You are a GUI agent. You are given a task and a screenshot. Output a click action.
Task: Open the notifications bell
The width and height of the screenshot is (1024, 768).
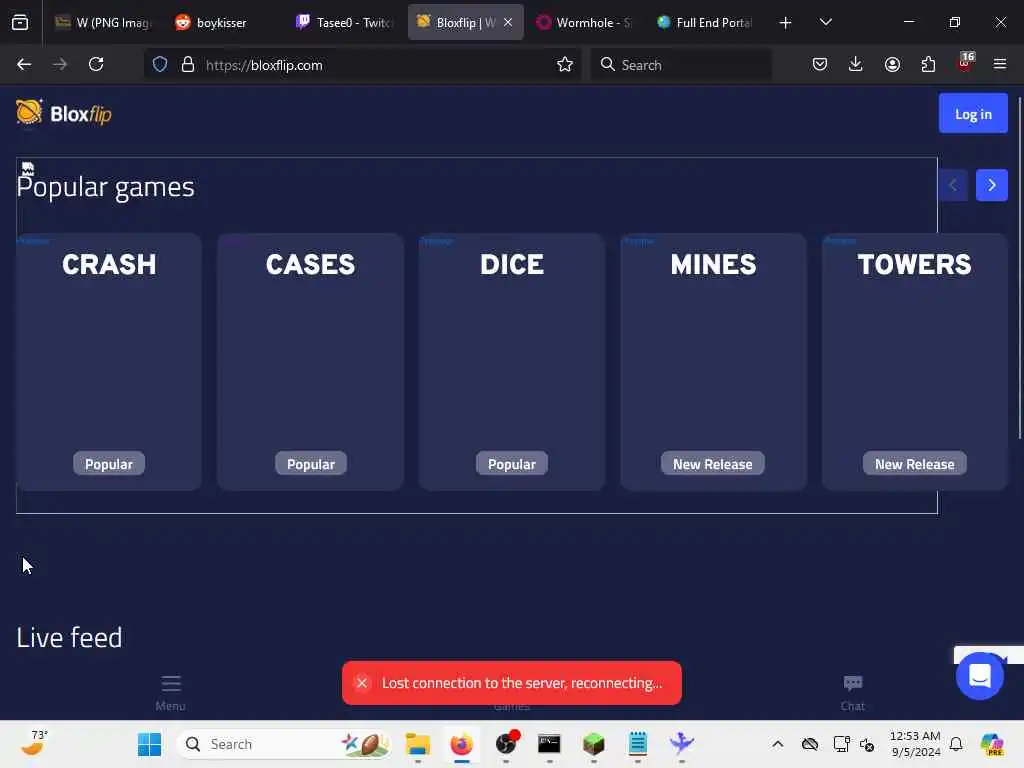tap(956, 744)
